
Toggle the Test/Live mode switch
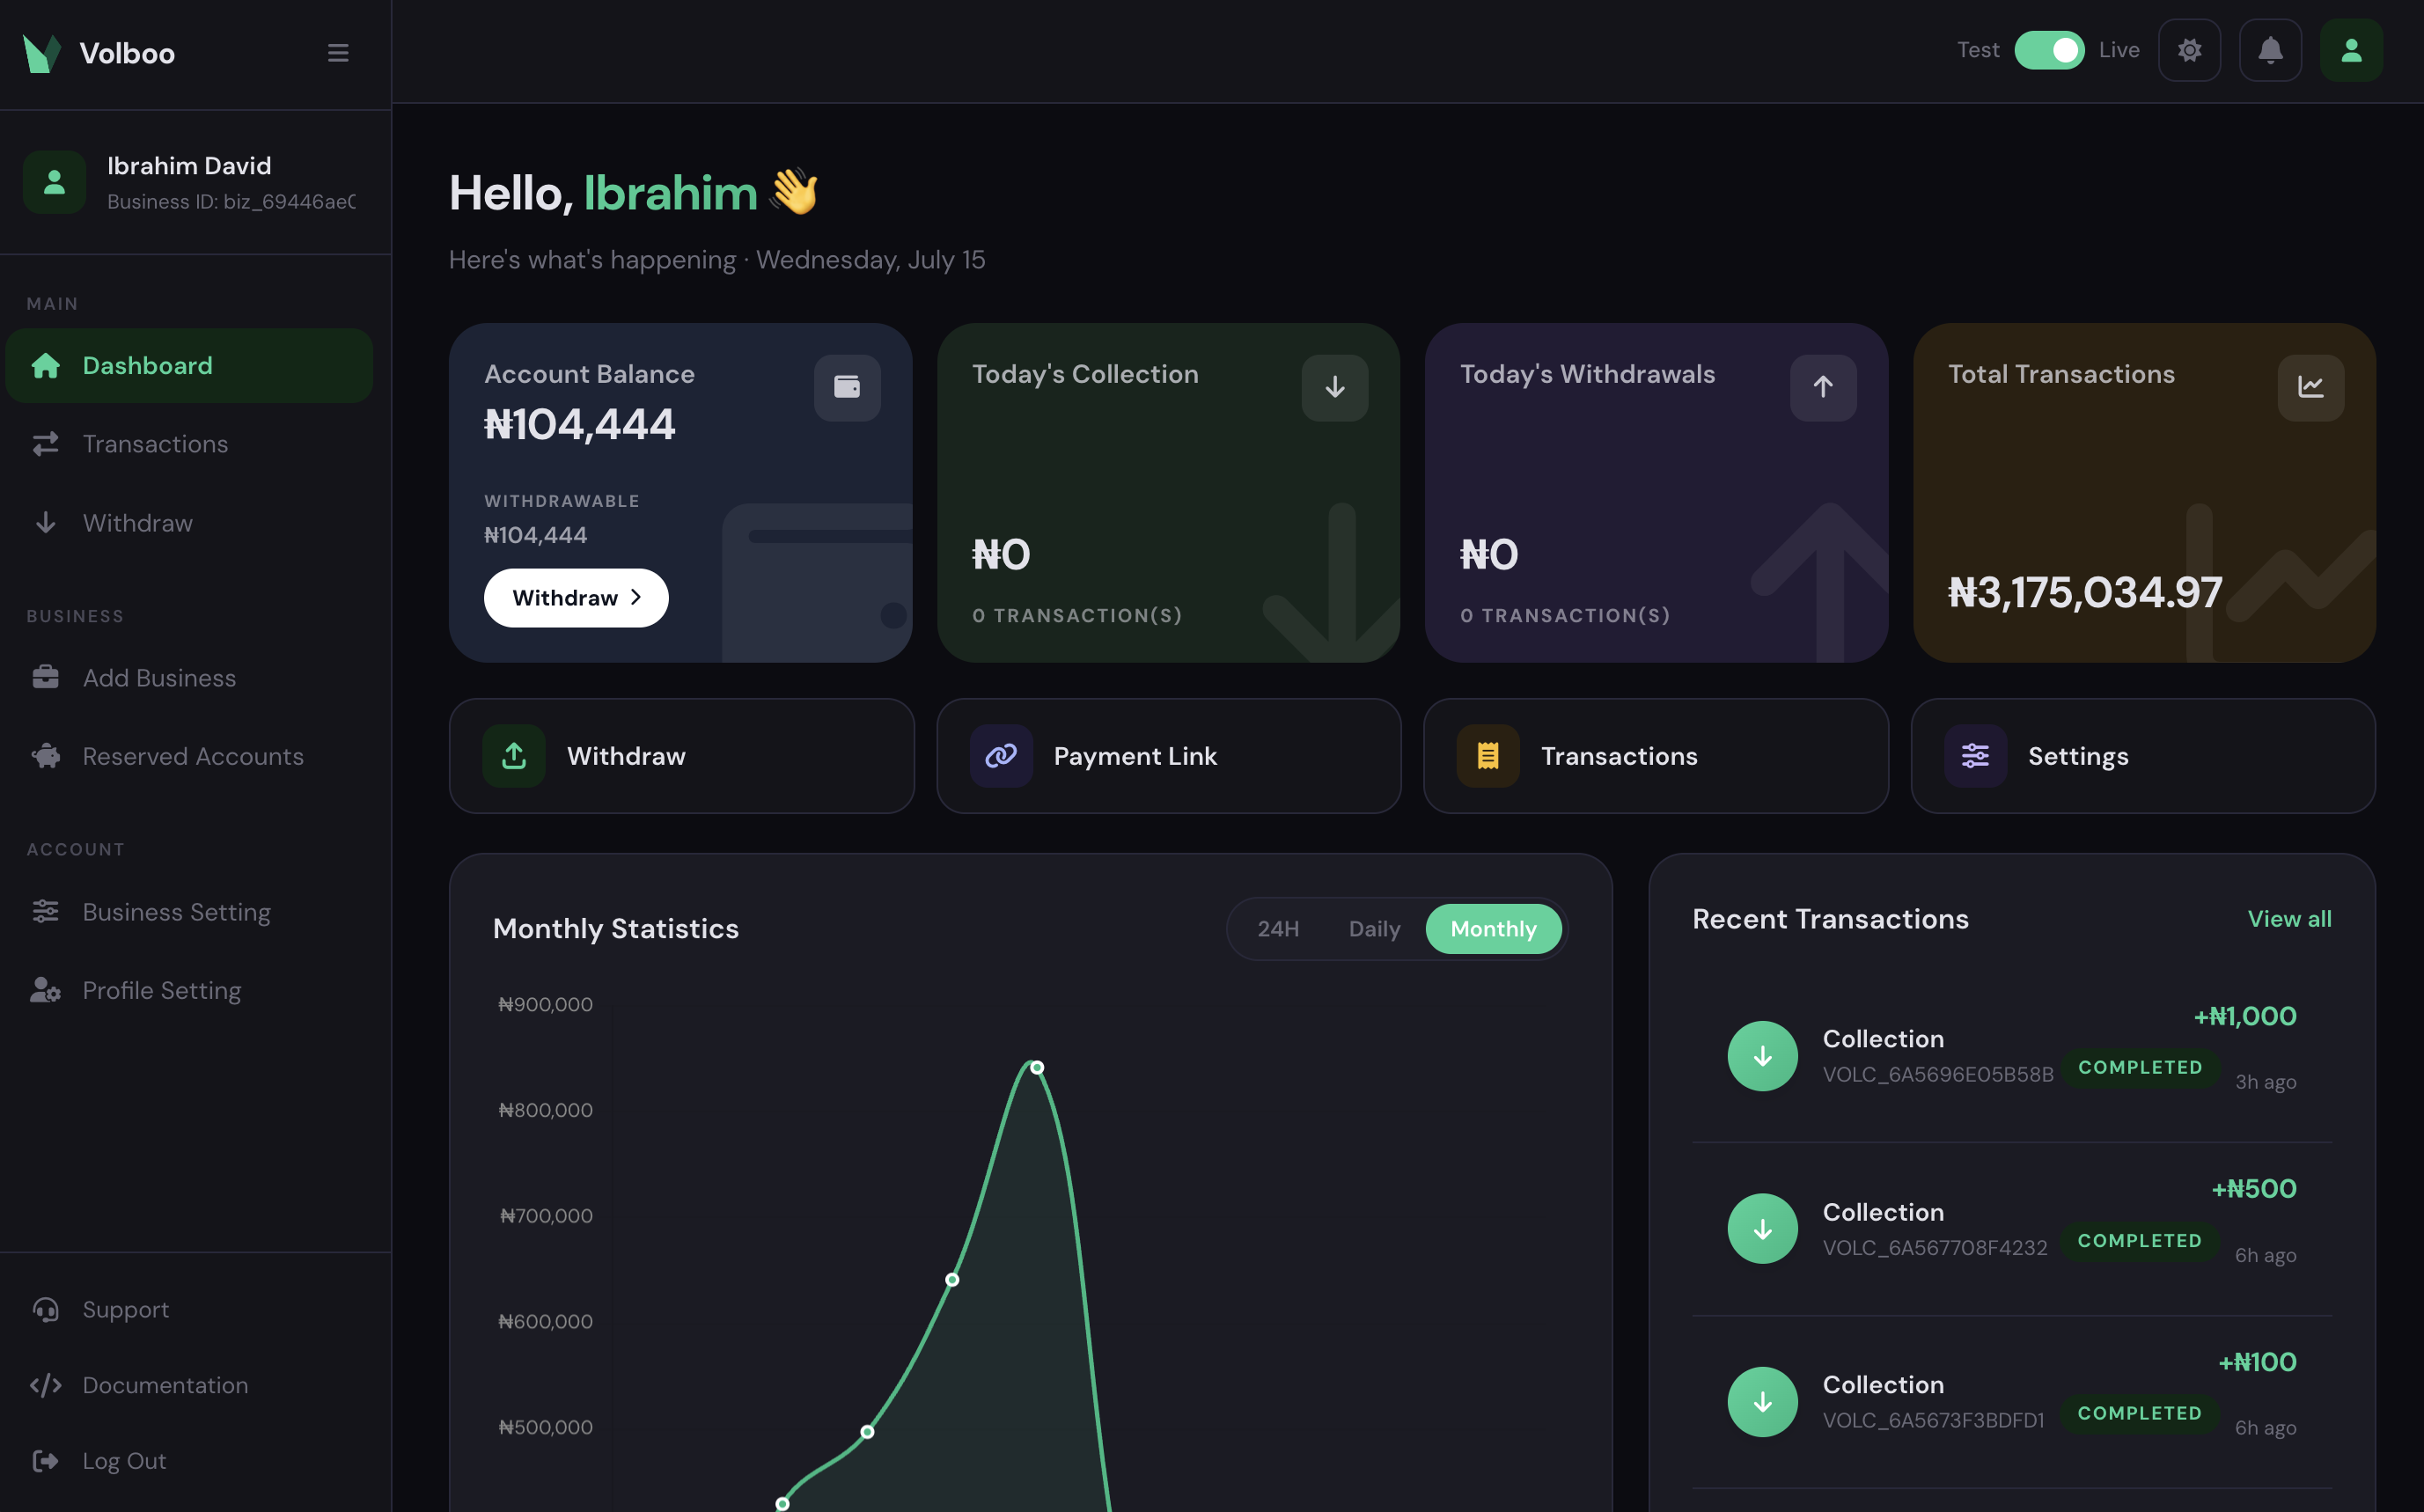pyautogui.click(x=2048, y=50)
